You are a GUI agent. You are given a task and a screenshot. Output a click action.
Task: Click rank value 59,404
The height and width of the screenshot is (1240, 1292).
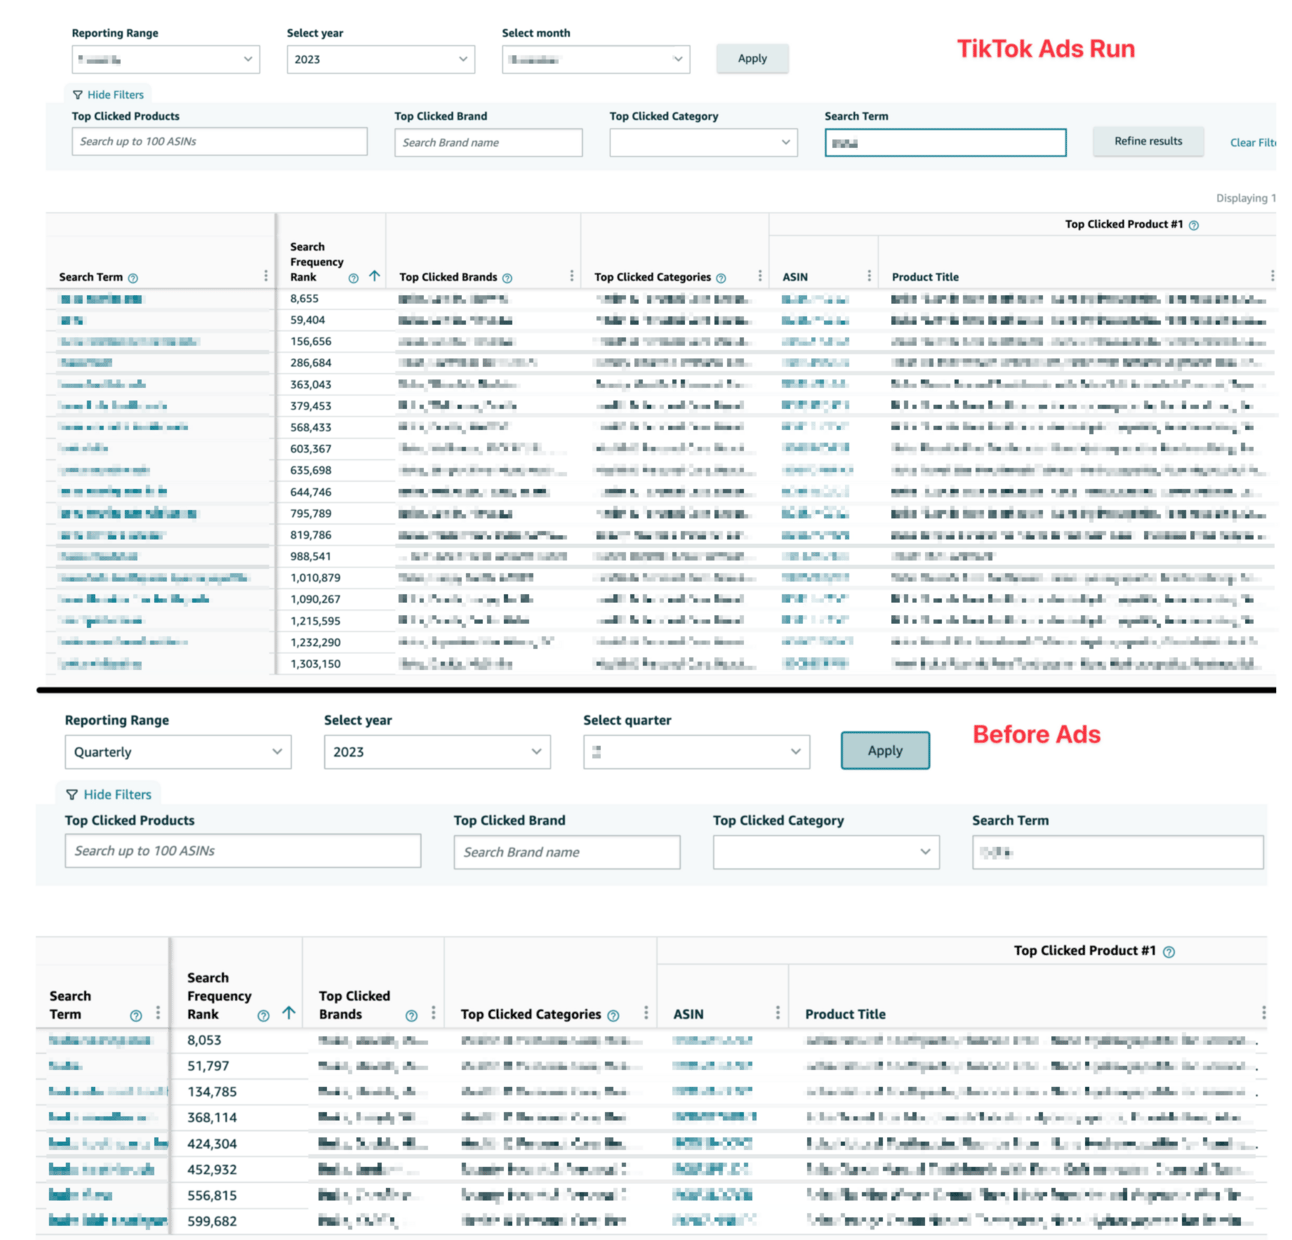[x=307, y=320]
